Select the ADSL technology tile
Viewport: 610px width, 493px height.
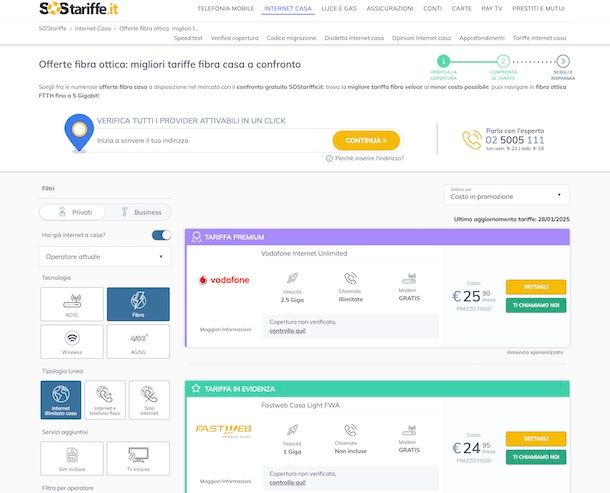(72, 304)
